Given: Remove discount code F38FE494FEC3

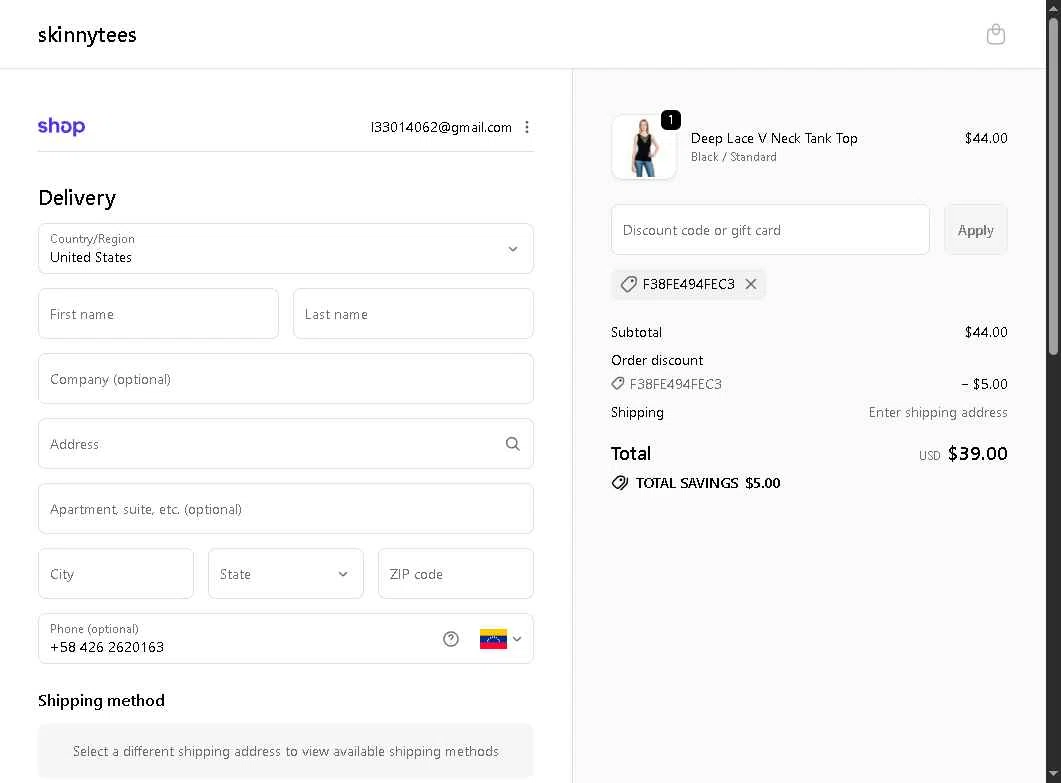Looking at the screenshot, I should 751,284.
